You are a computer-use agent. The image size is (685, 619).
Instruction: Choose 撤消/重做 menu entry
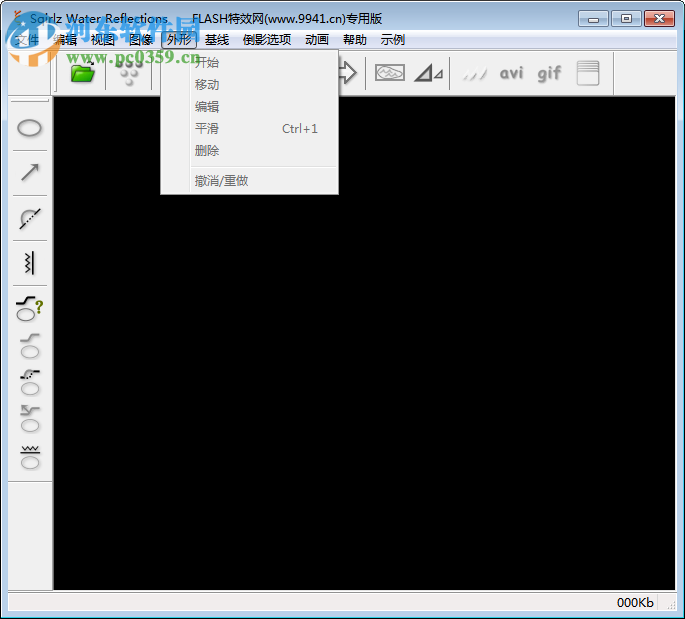[x=250, y=181]
